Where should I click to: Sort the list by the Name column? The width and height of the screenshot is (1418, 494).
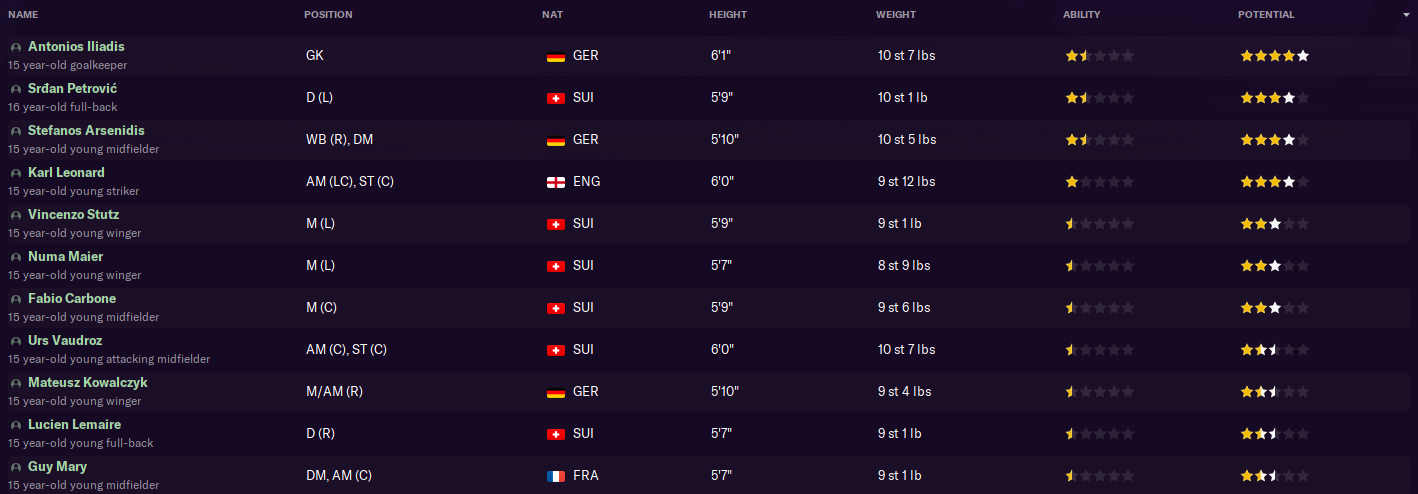click(22, 15)
